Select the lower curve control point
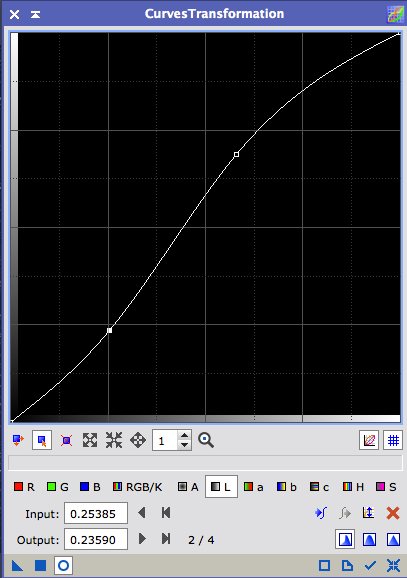The width and height of the screenshot is (407, 578). pyautogui.click(x=109, y=330)
